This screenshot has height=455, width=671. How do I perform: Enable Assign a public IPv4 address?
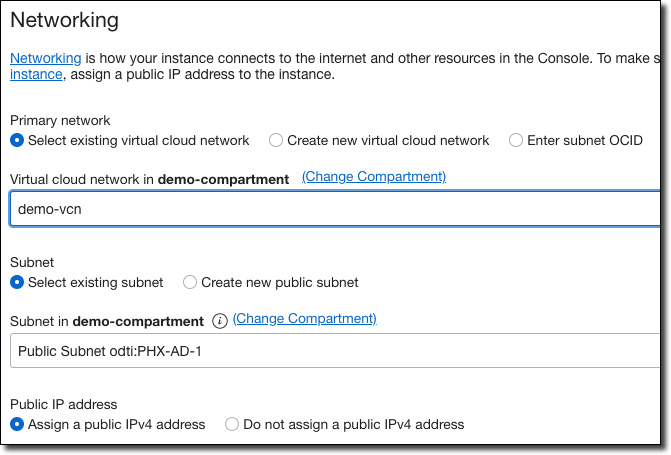coord(17,425)
